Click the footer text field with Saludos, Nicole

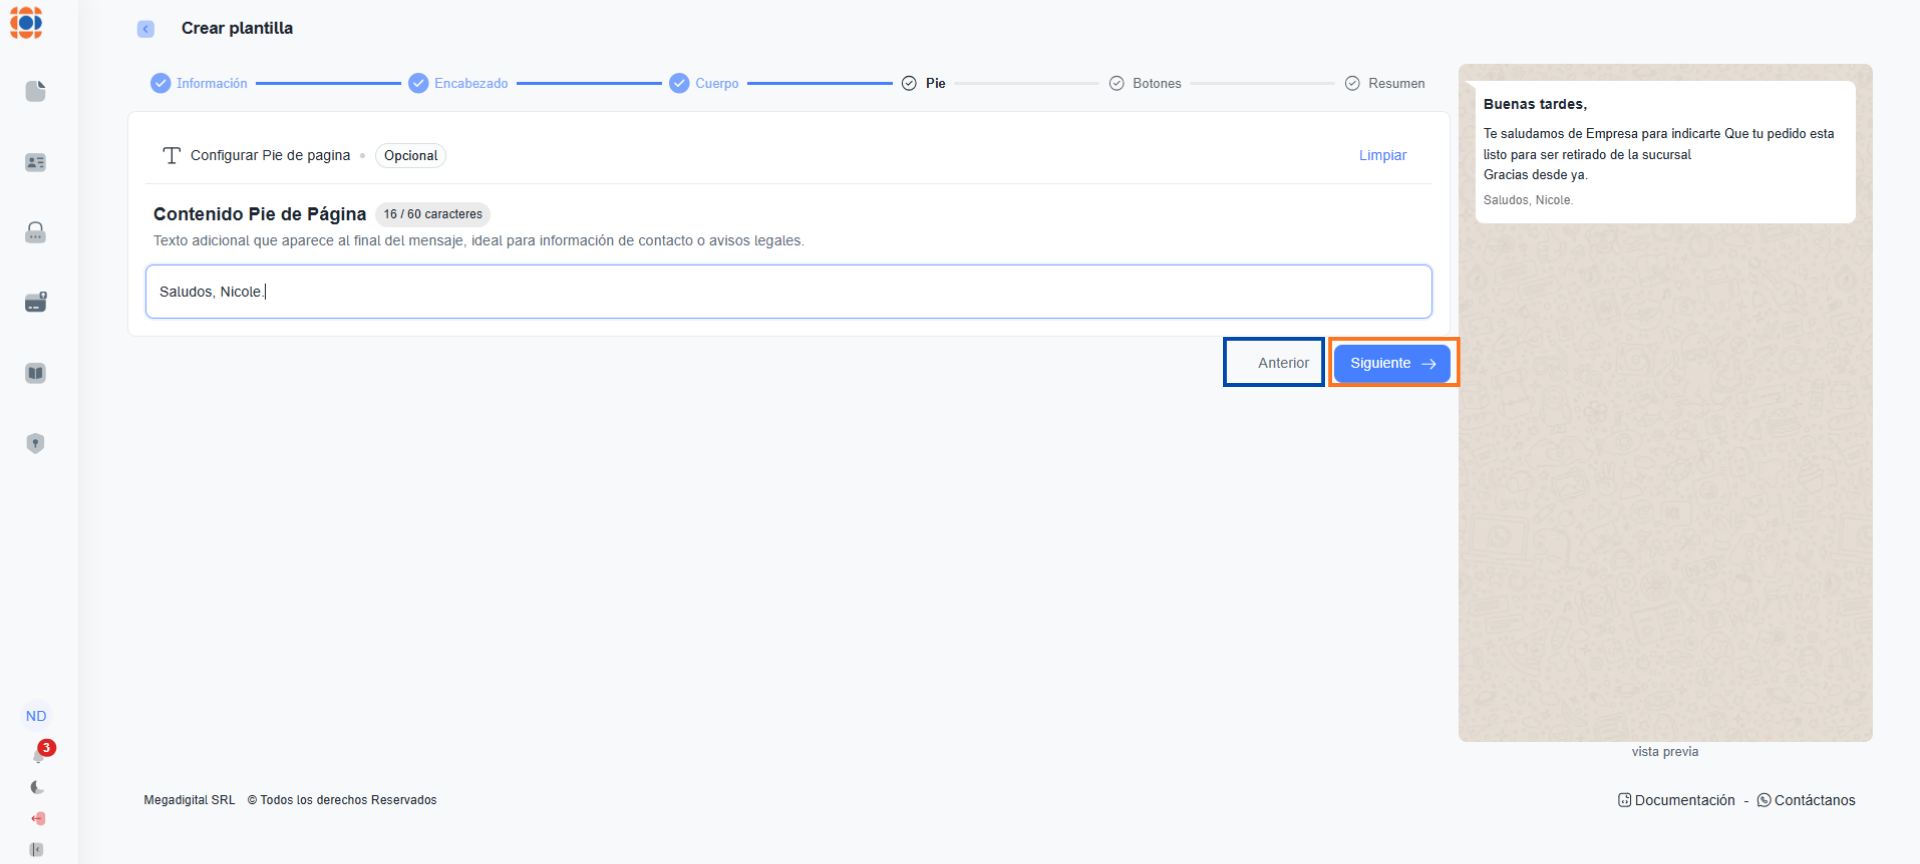point(788,292)
